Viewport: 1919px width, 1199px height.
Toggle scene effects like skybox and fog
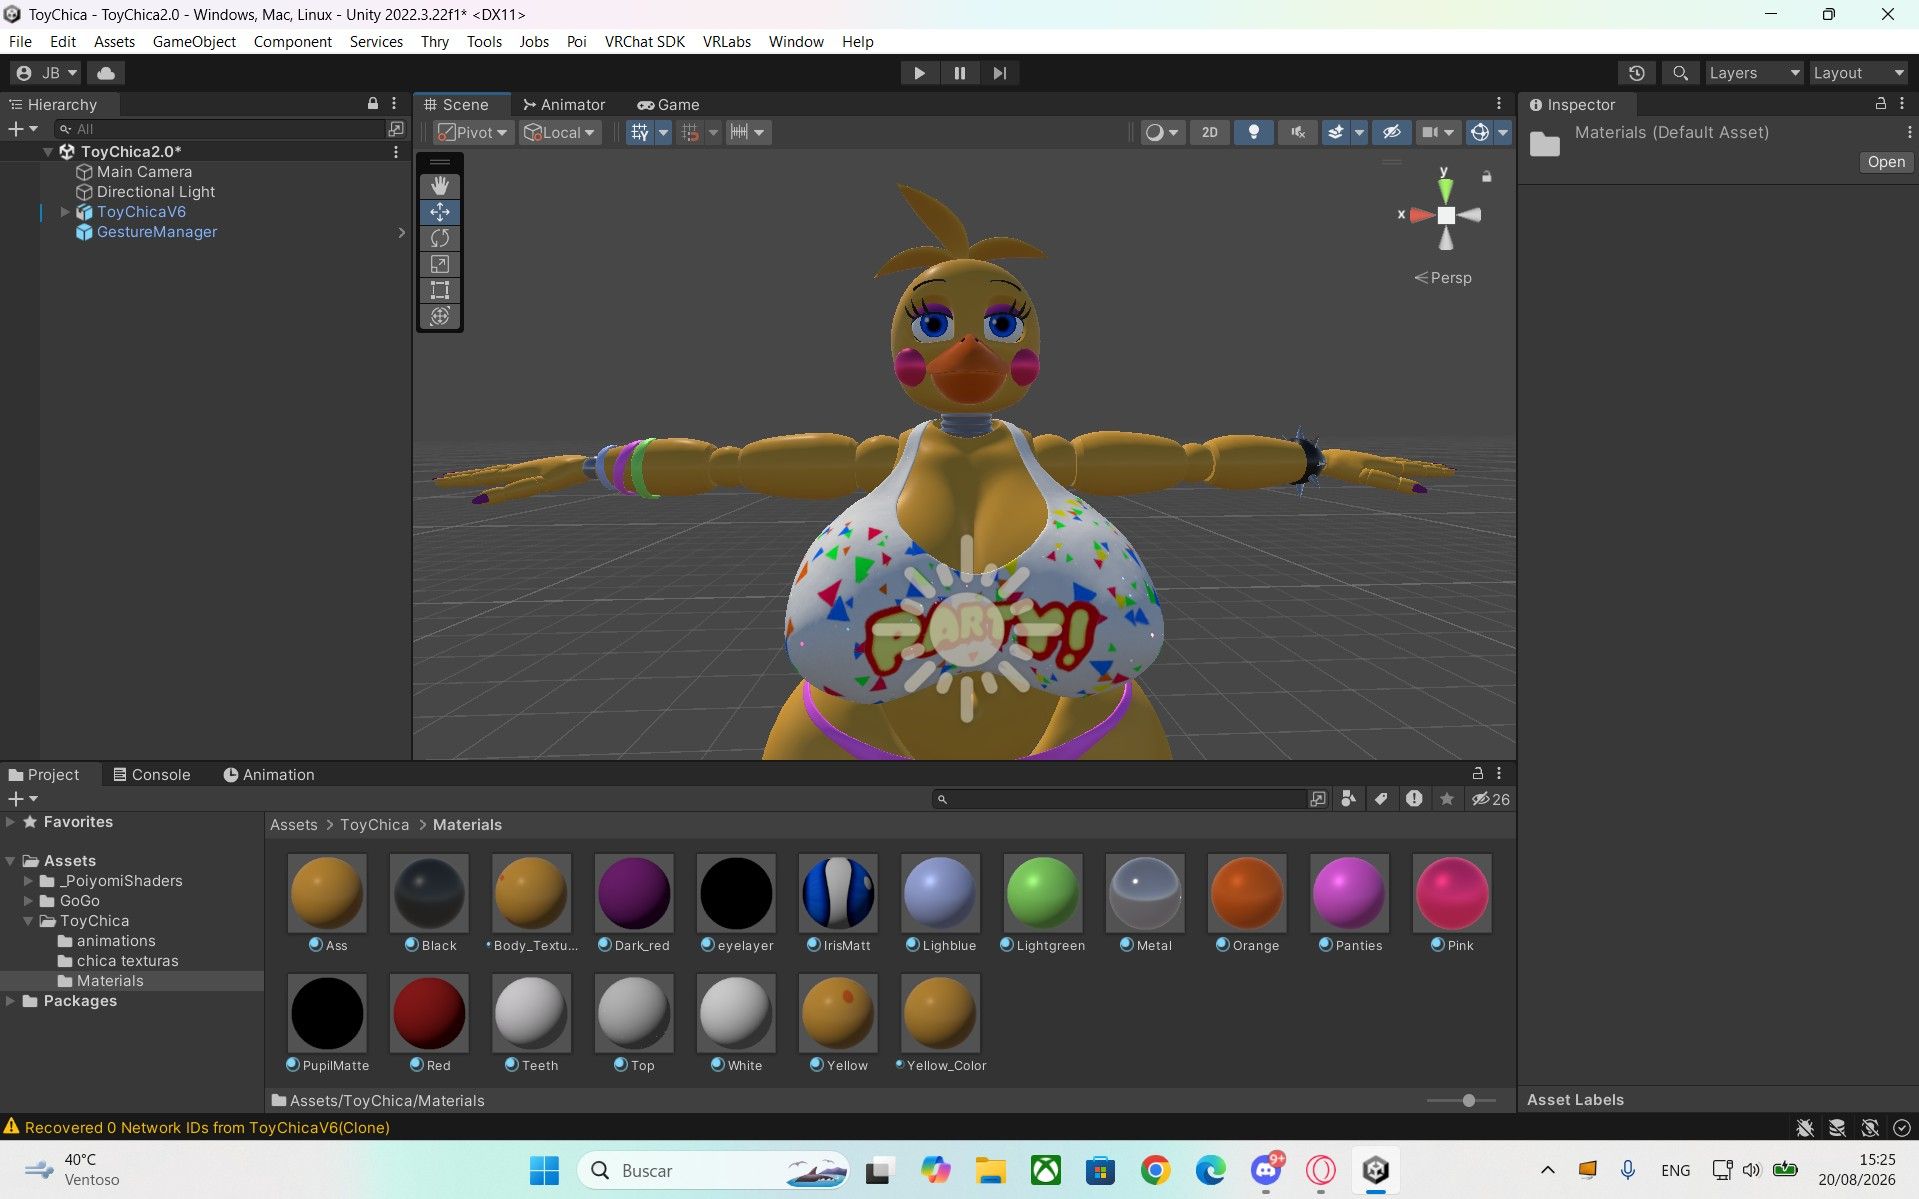(x=1335, y=132)
